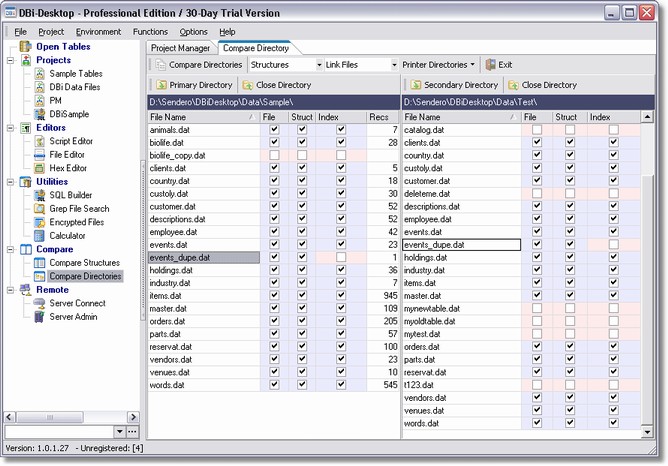Toggle File checkbox for catalog.dat
Viewport: 668px width, 466px height.
[538, 130]
